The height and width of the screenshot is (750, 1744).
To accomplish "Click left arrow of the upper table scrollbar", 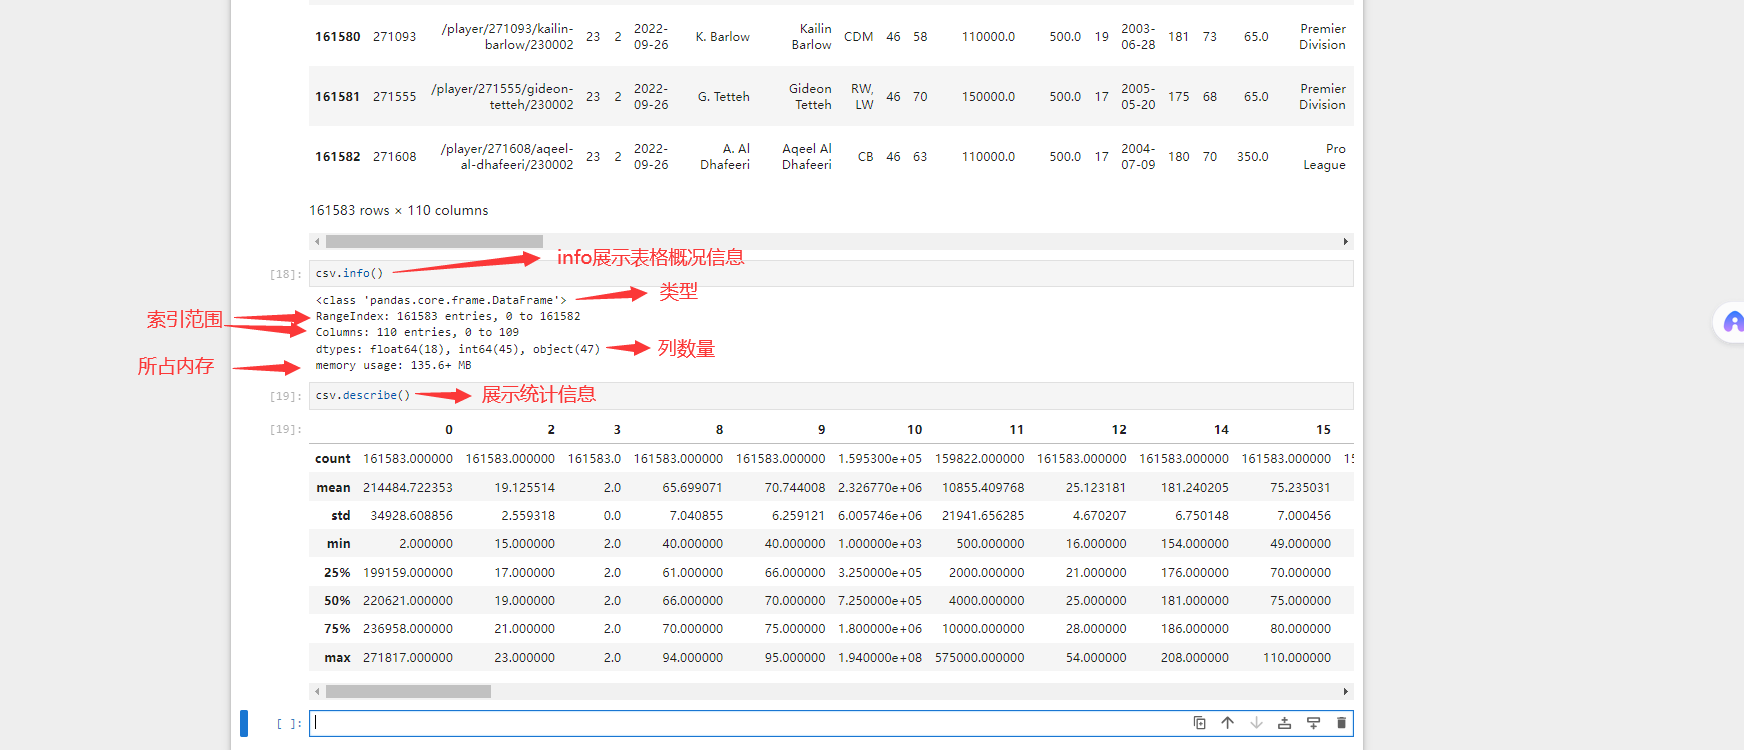I will [x=317, y=242].
